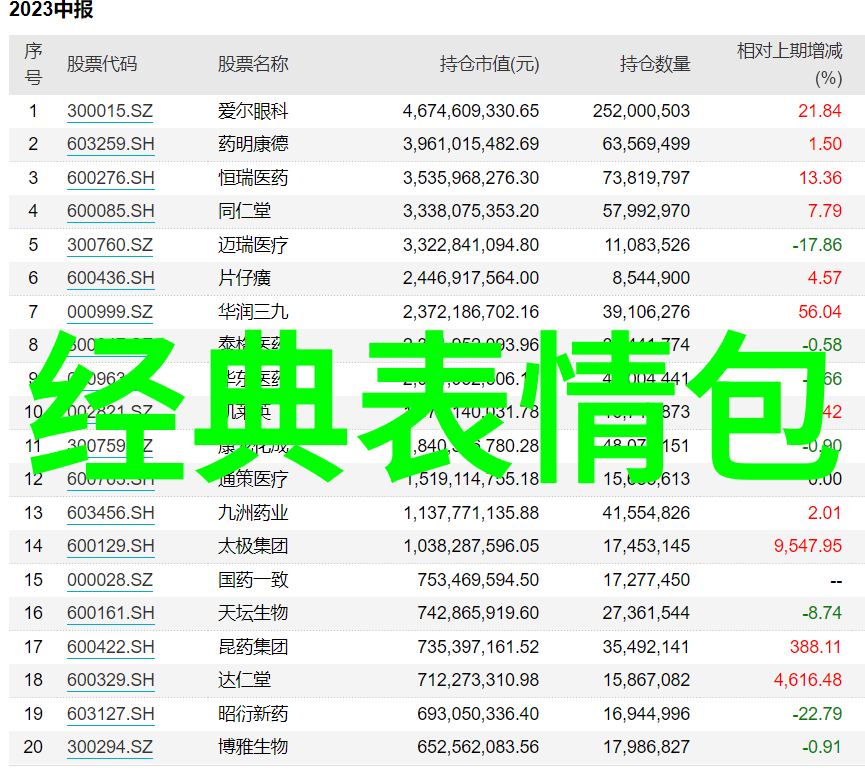Click stock code link 603456.SH
Viewport: 865px width, 776px height.
click(110, 513)
